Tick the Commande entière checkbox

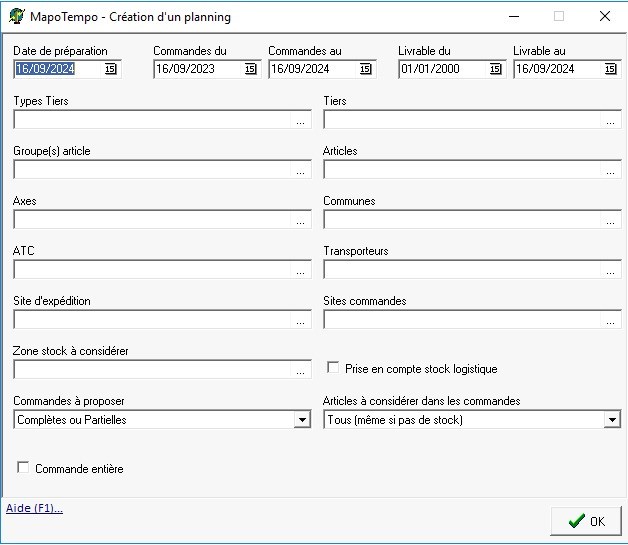[23, 468]
